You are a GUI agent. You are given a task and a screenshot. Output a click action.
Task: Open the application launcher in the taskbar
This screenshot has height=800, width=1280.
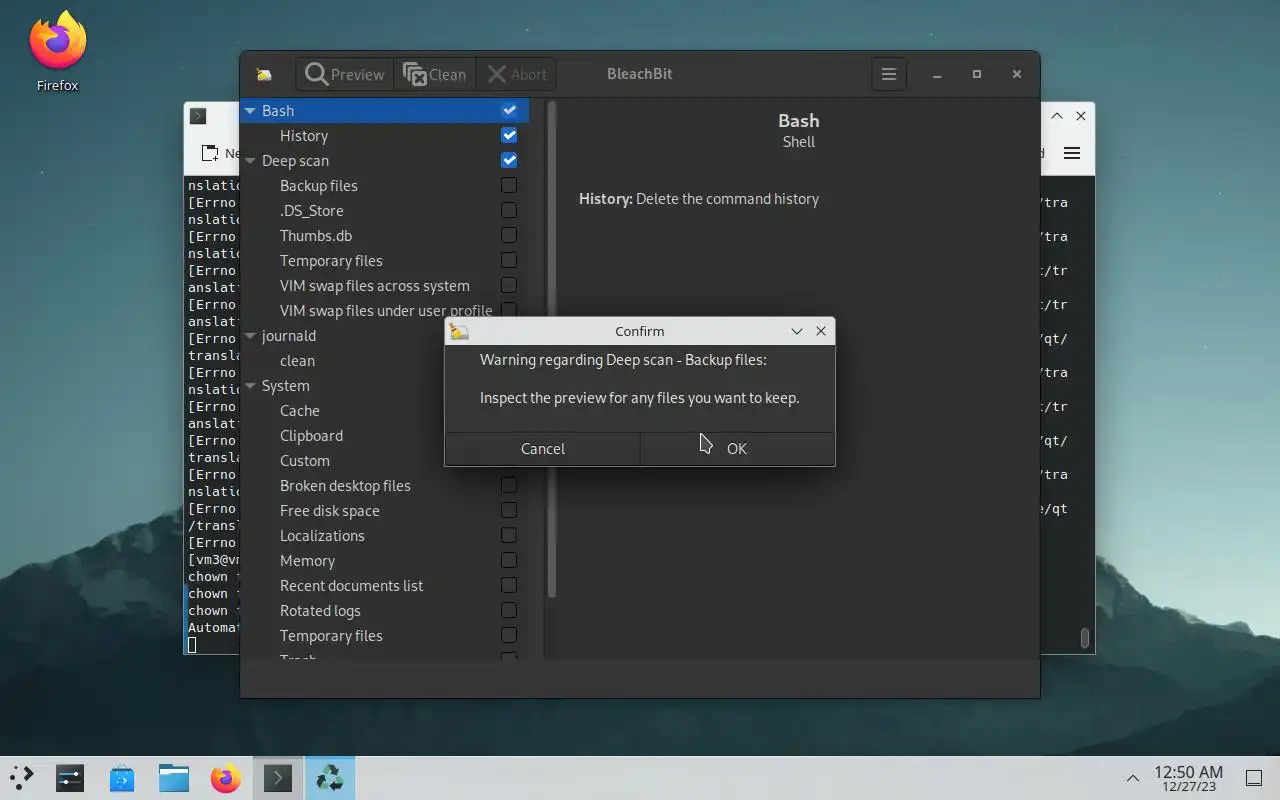point(22,778)
